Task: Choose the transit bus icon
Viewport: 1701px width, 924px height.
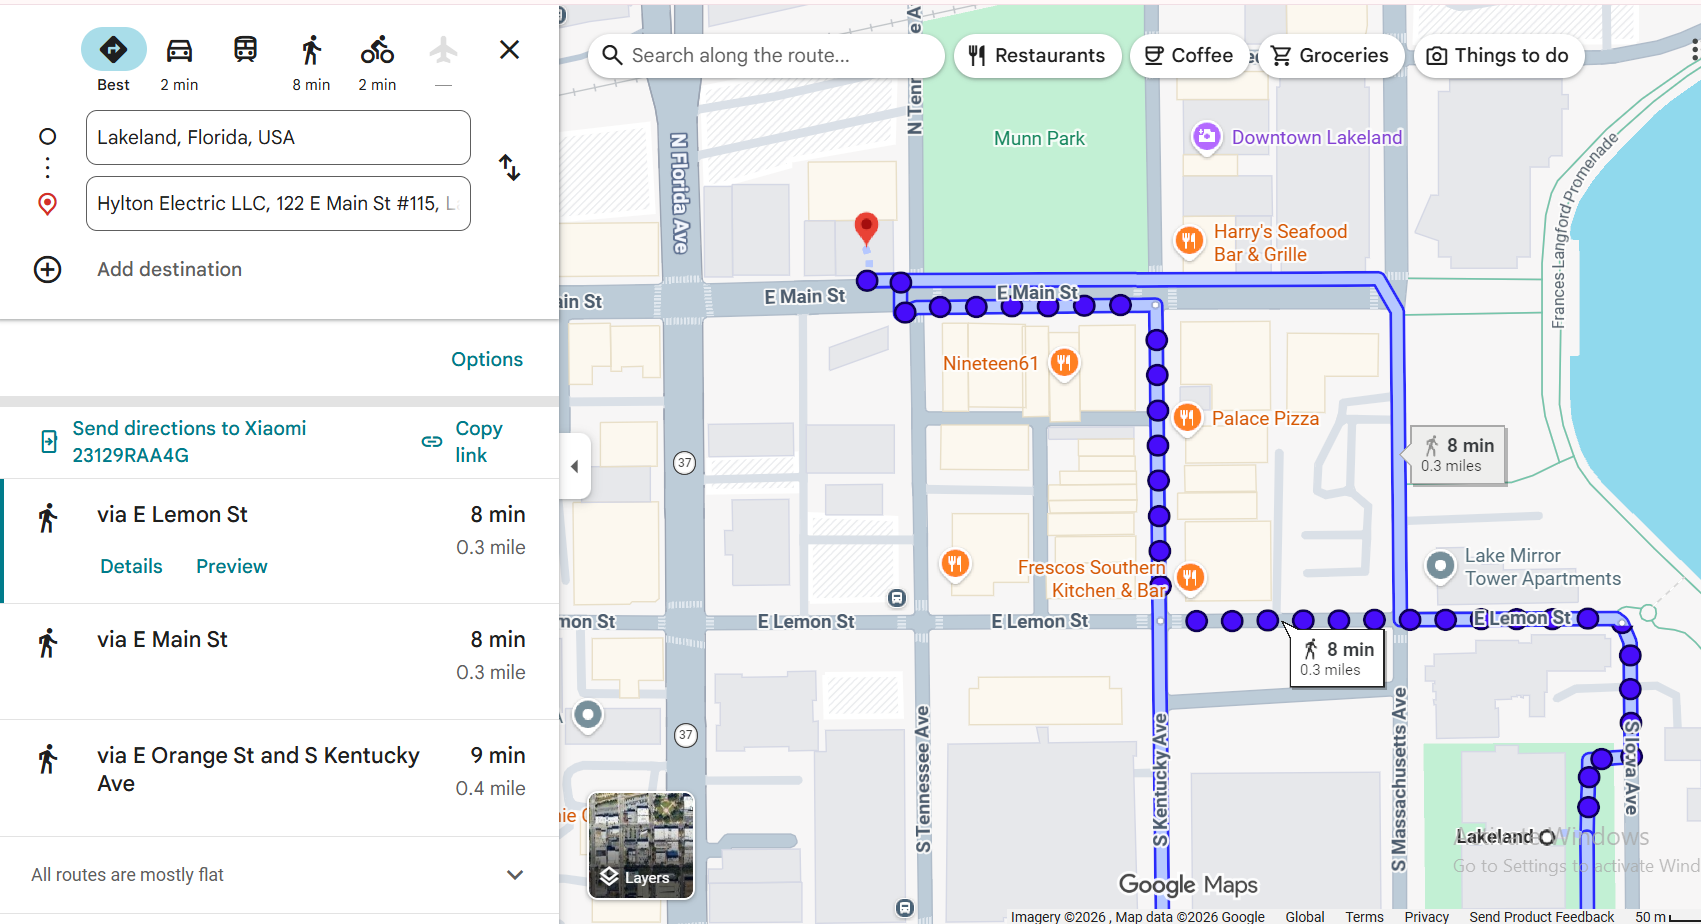Action: [x=245, y=49]
